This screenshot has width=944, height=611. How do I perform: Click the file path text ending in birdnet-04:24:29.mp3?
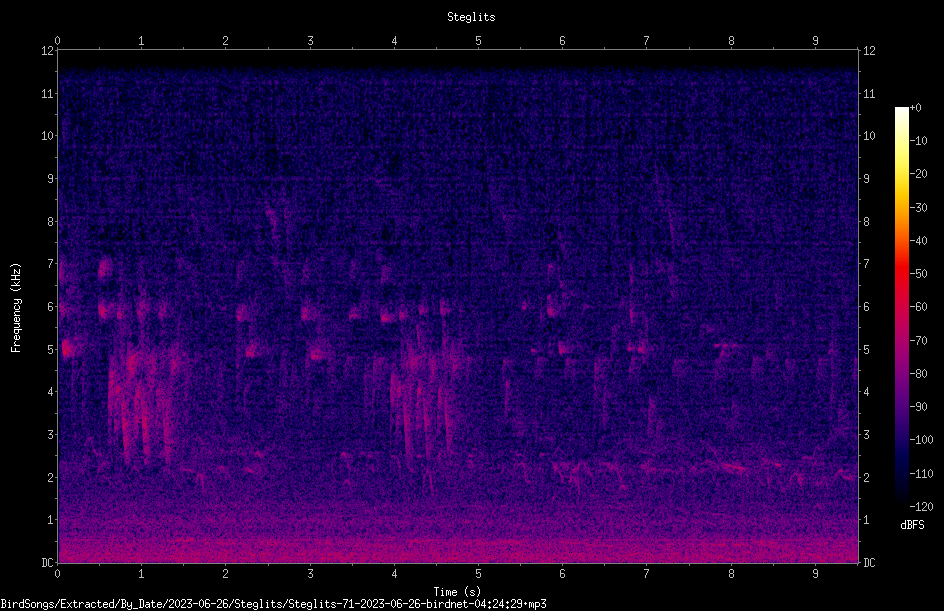(x=273, y=604)
